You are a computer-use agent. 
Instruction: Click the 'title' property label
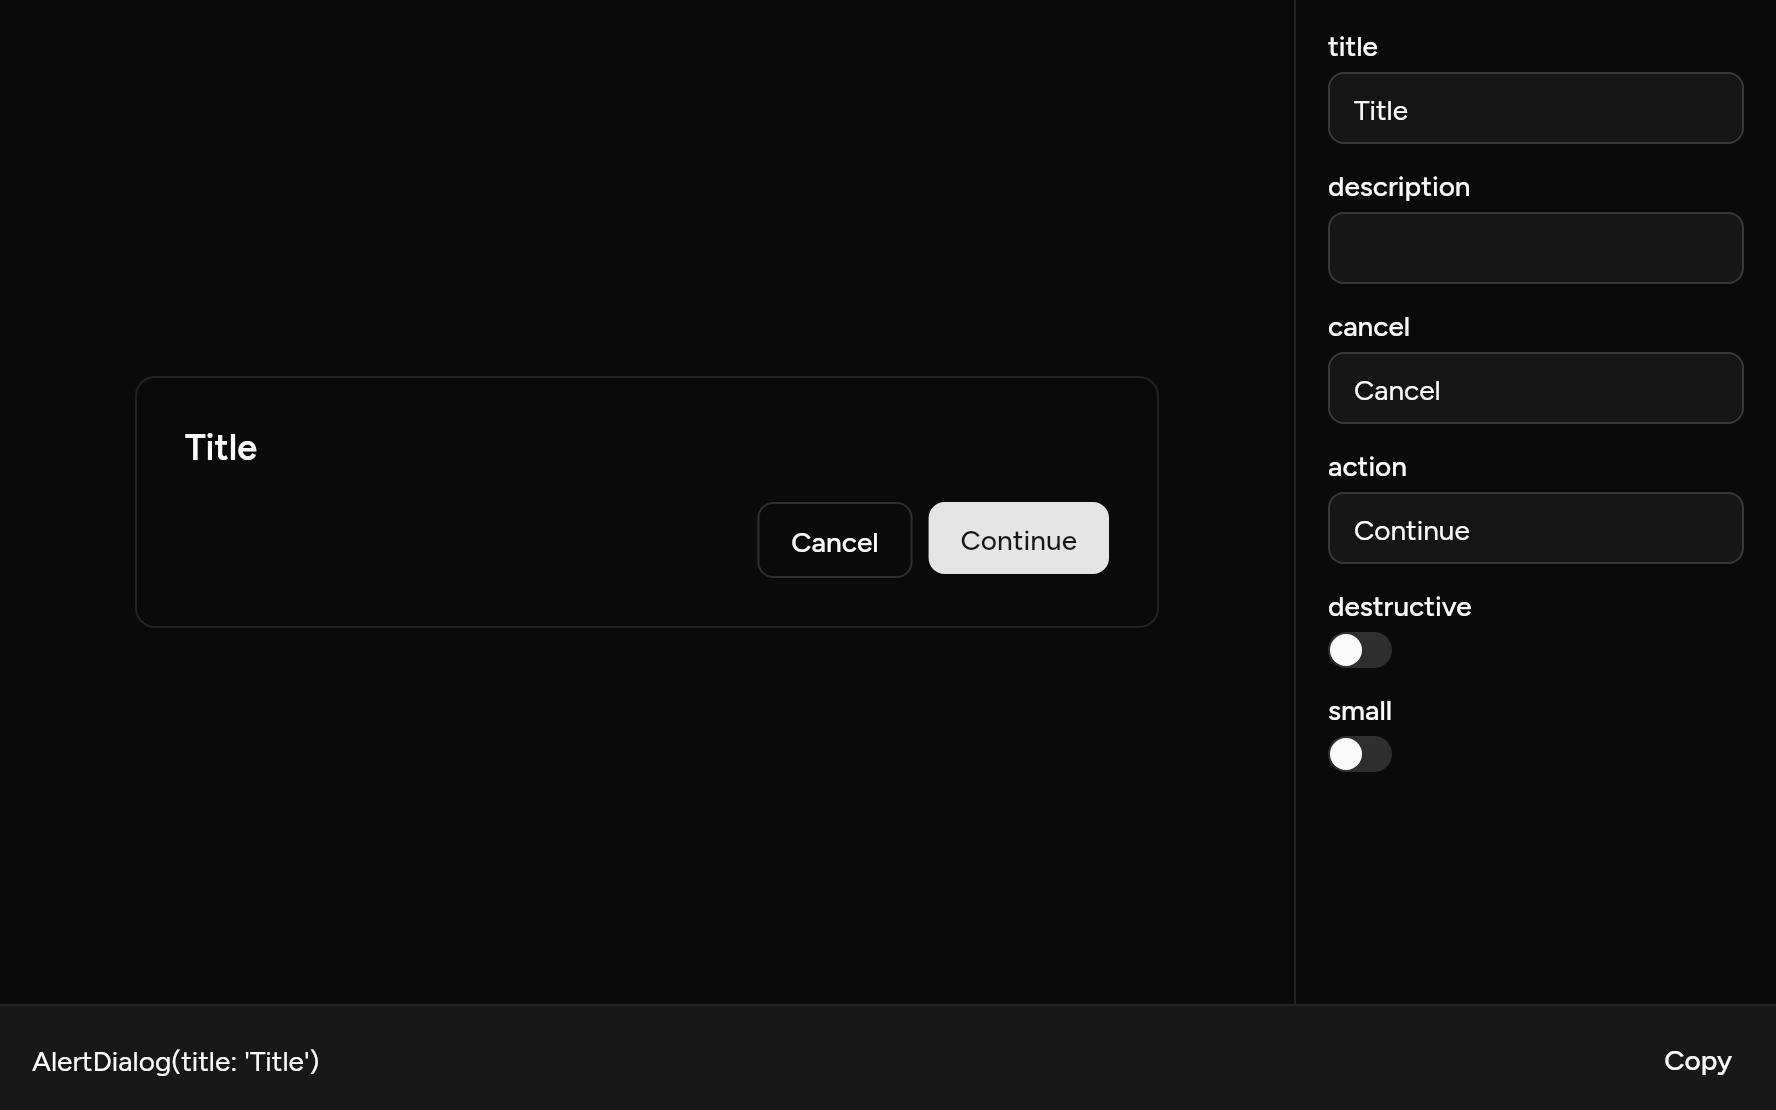click(1352, 47)
